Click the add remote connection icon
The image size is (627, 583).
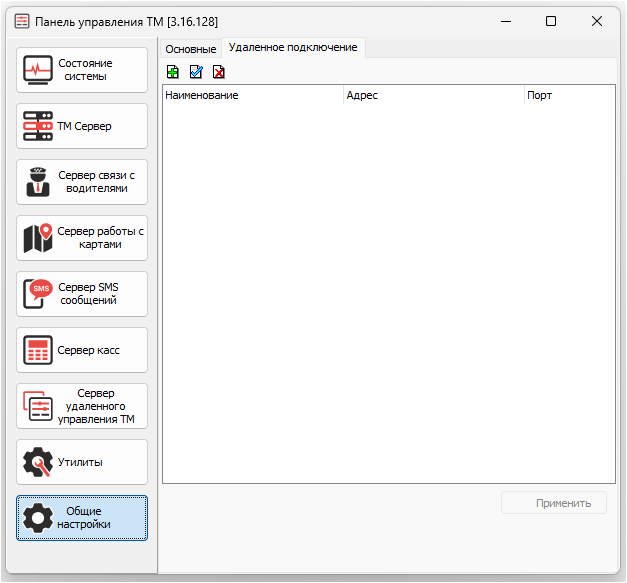173,72
